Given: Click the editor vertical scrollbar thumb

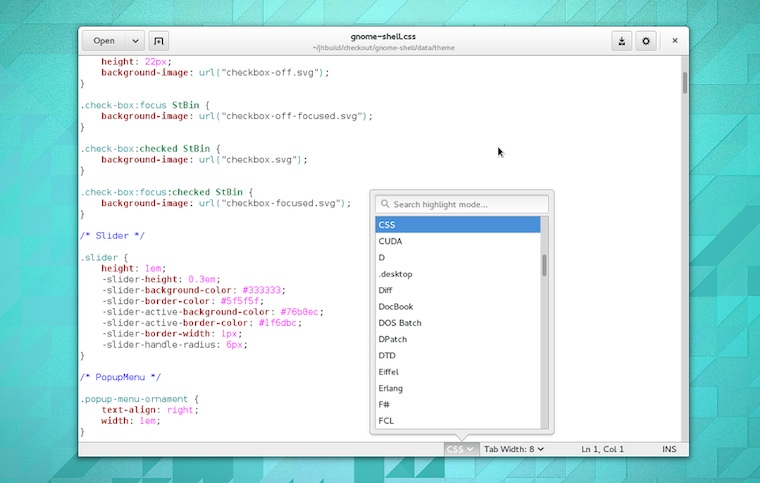Looking at the screenshot, I should click(685, 82).
